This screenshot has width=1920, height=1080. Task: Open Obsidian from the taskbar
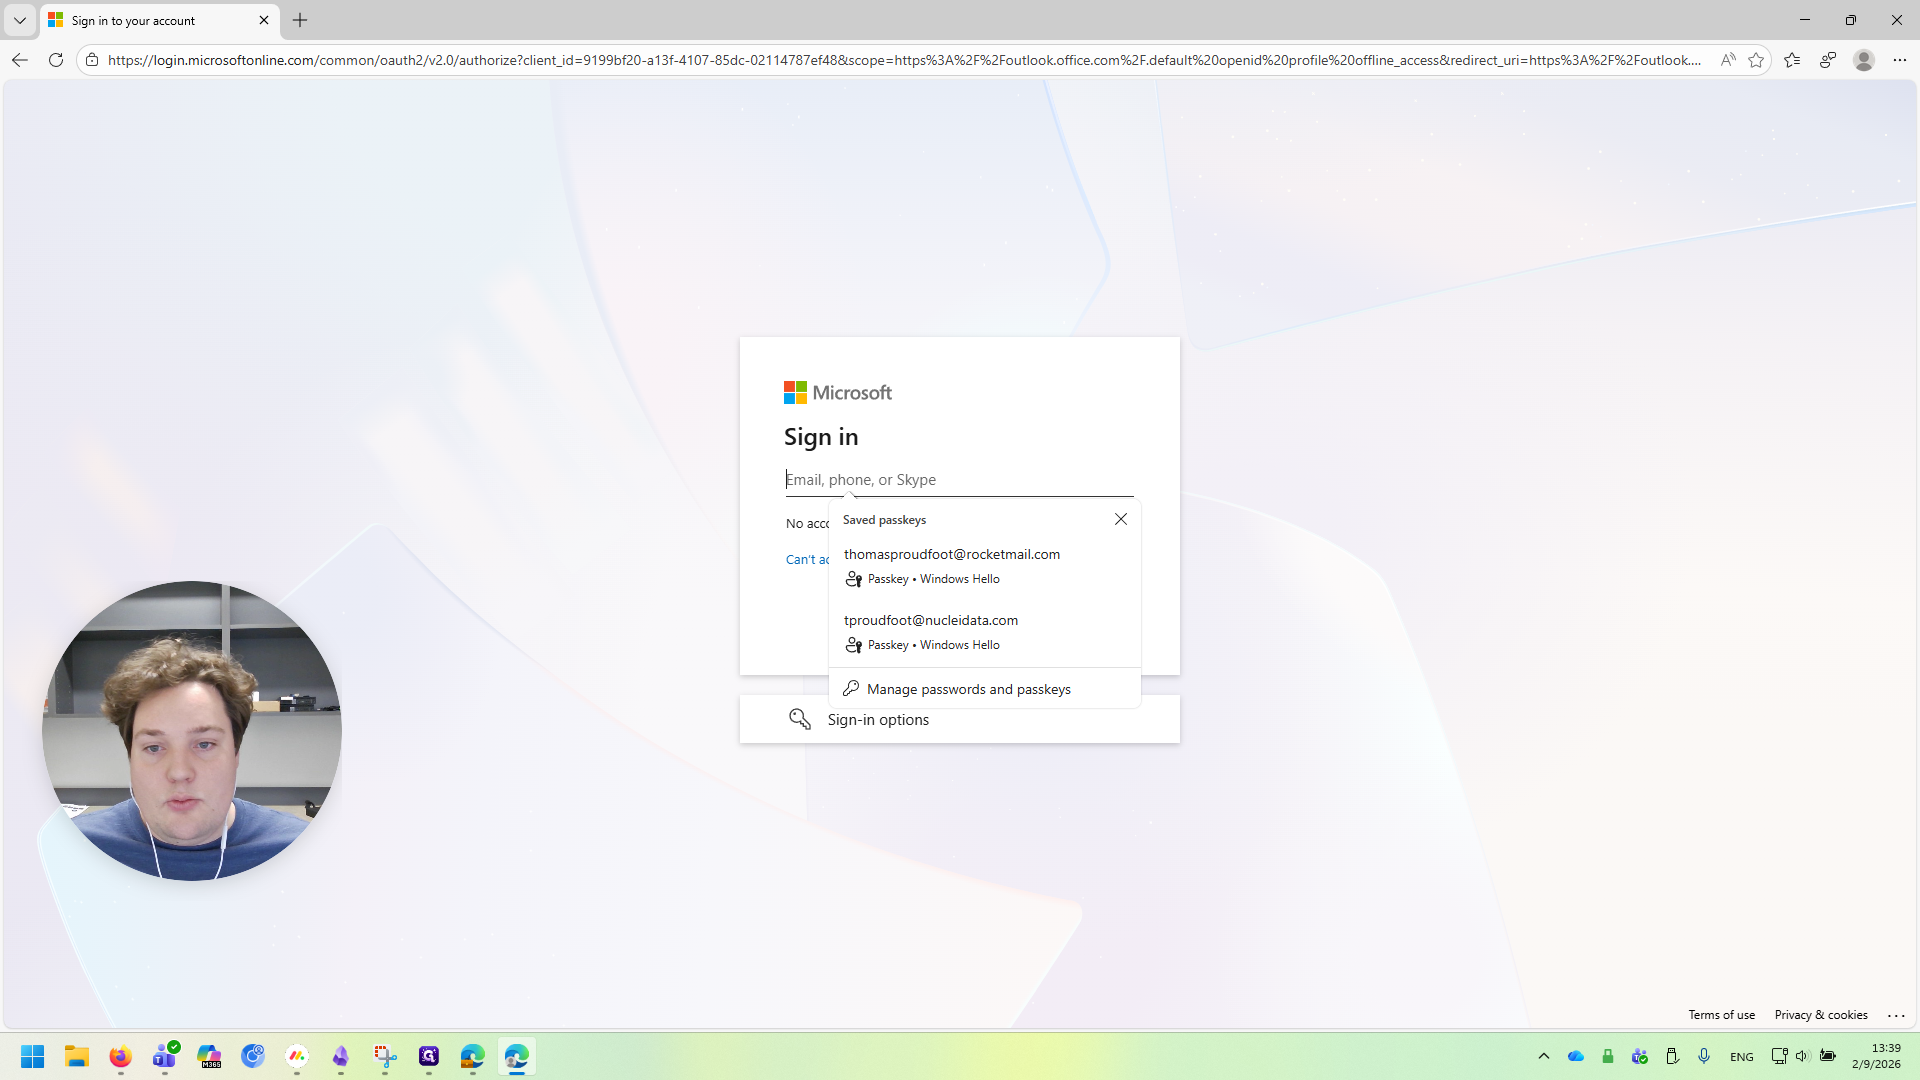point(341,1056)
